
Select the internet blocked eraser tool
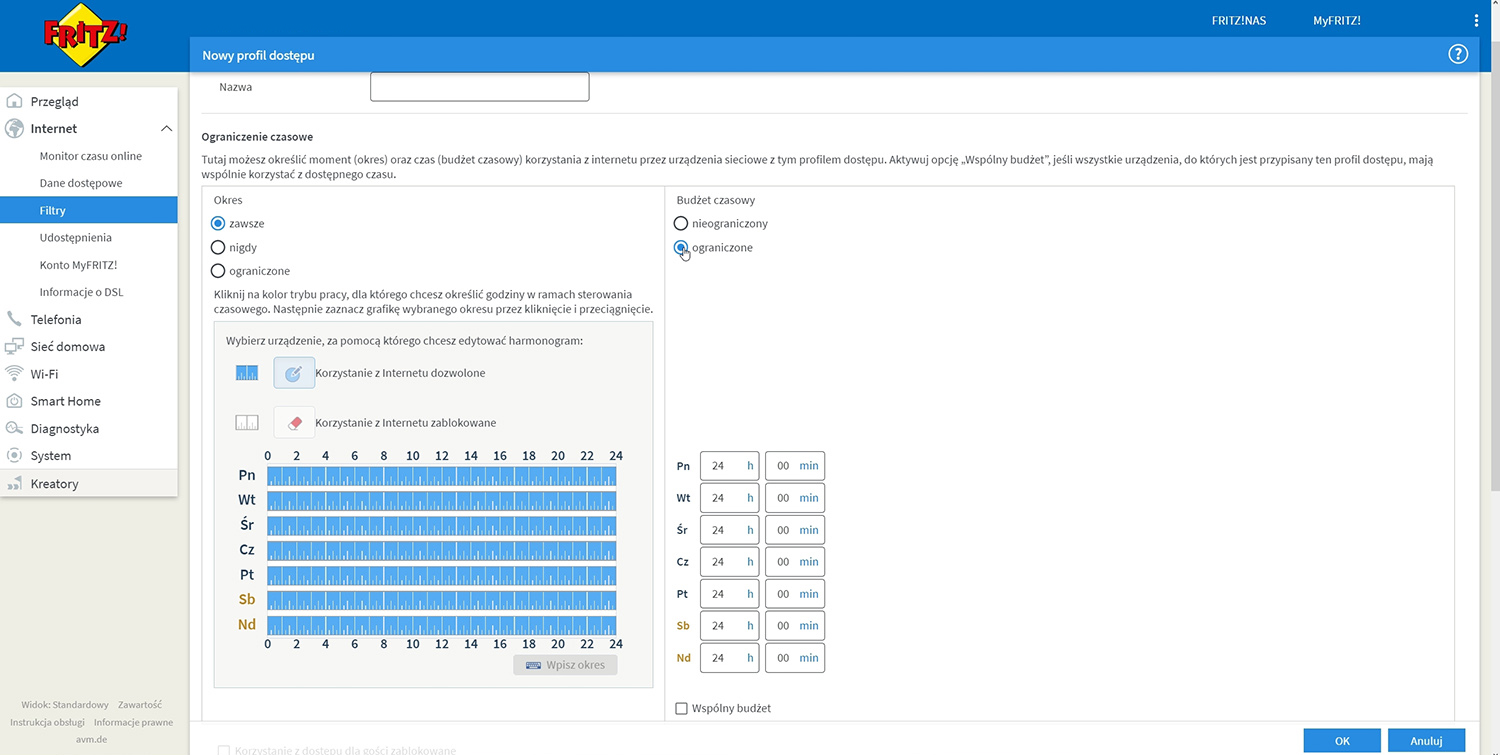pyautogui.click(x=294, y=423)
